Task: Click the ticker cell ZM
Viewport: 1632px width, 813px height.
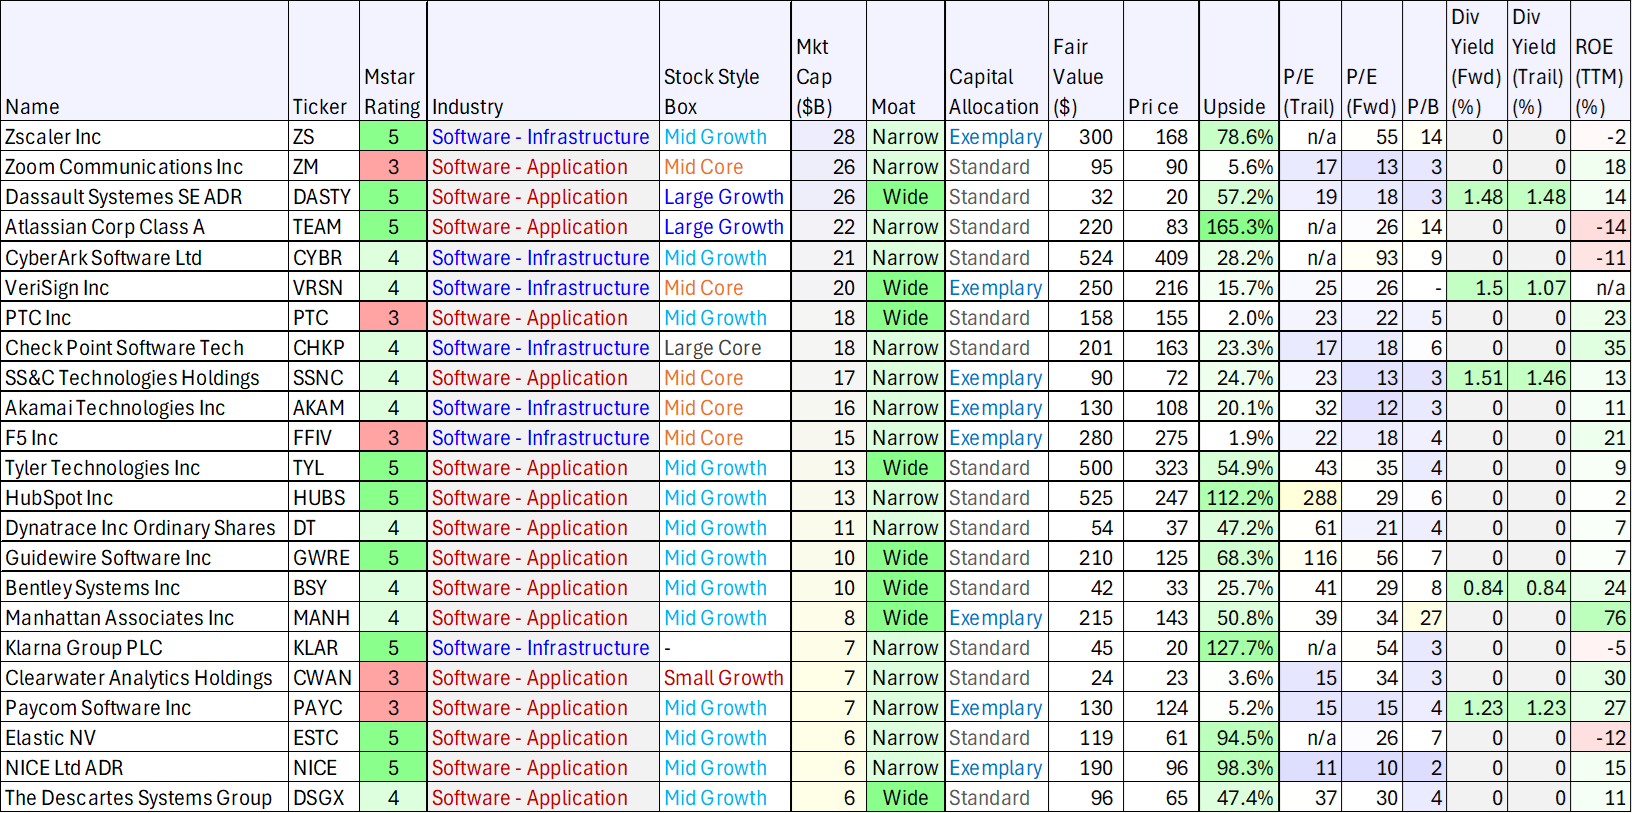Action: (323, 167)
